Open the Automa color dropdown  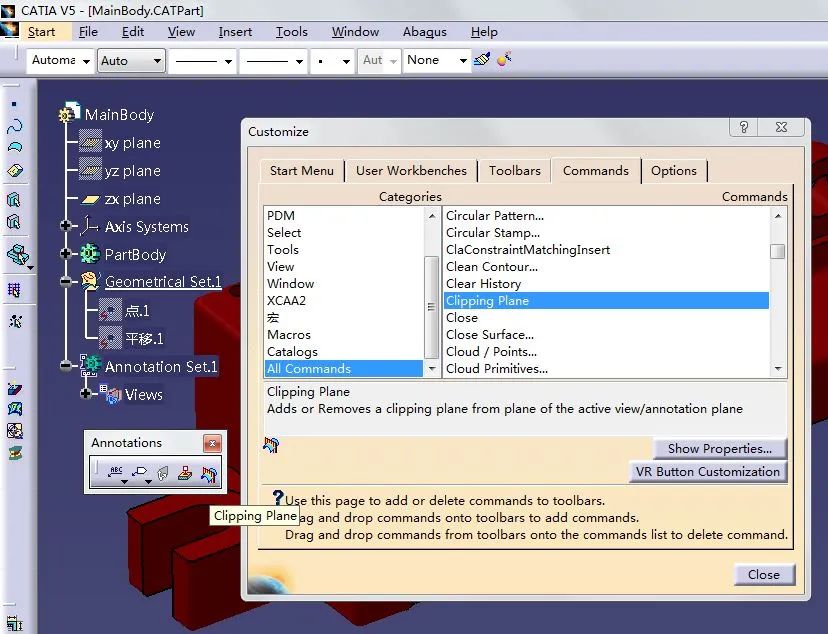[x=86, y=61]
